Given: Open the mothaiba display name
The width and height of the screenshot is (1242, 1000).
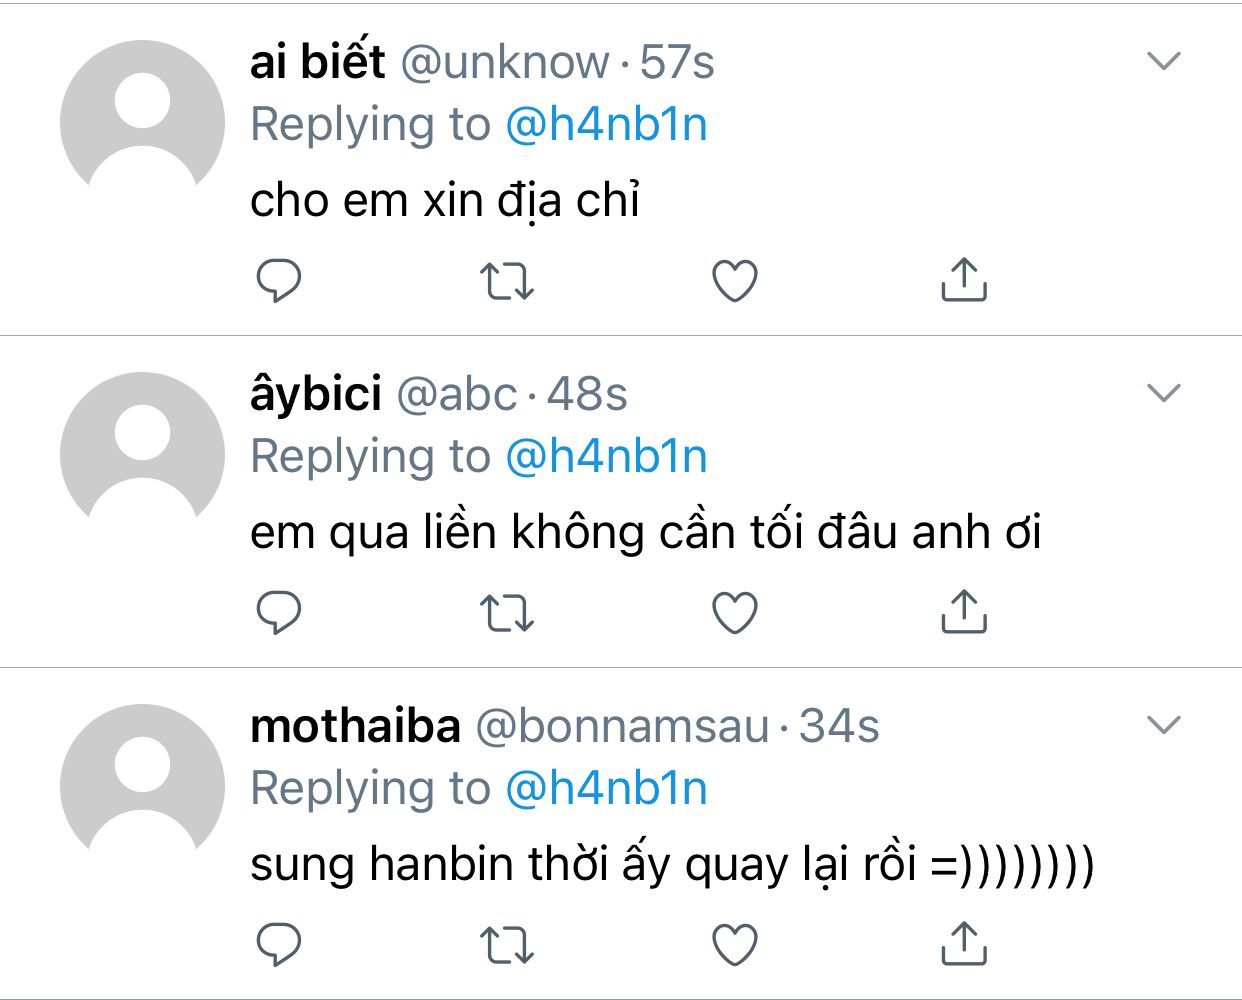Looking at the screenshot, I should 355,726.
